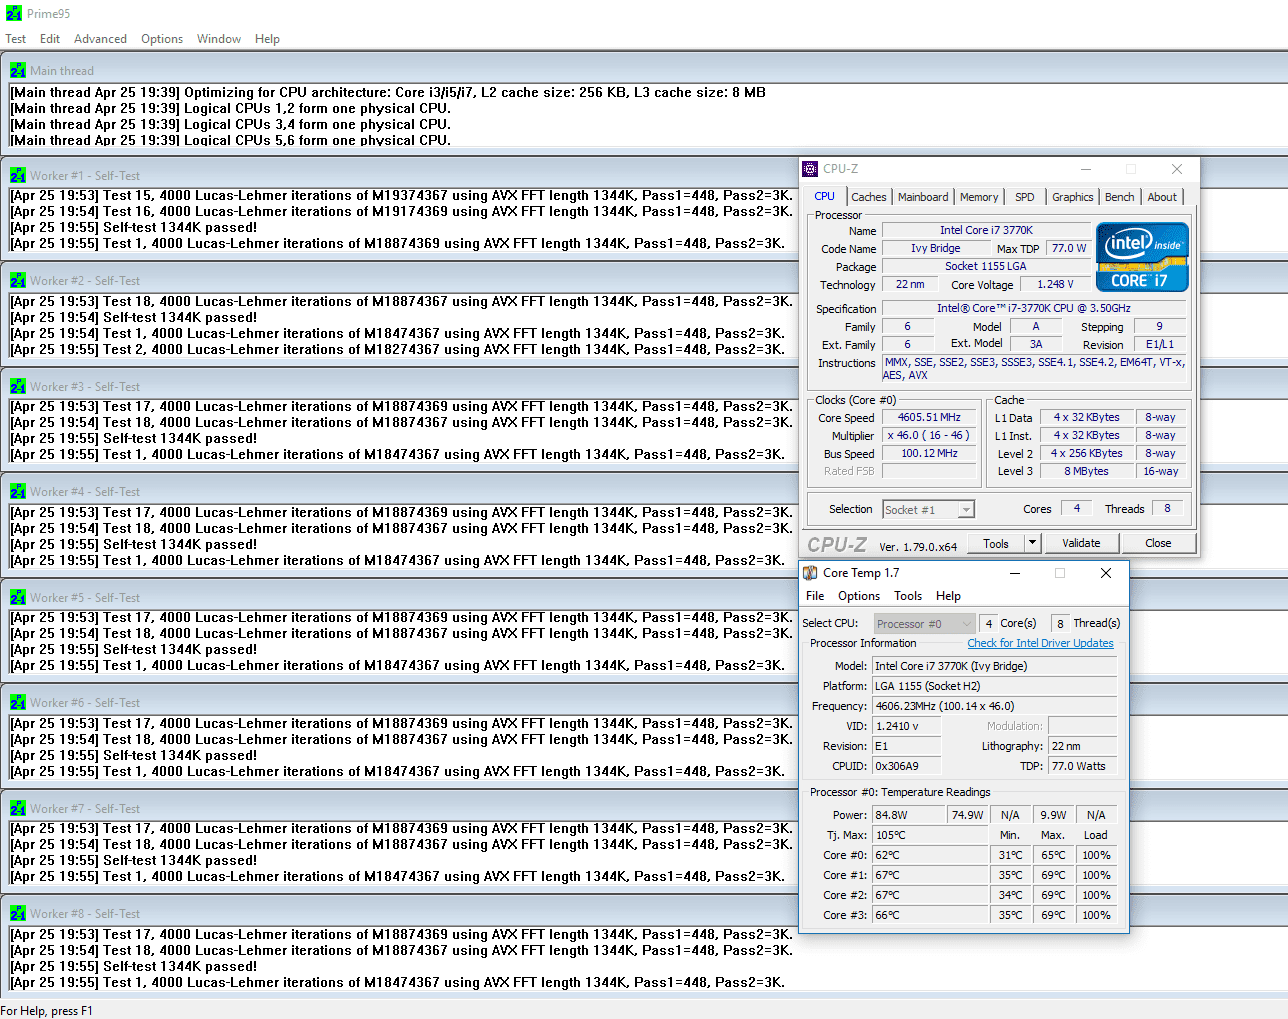Open Core Temp Tools menu
This screenshot has height=1019, width=1288.
coord(908,596)
